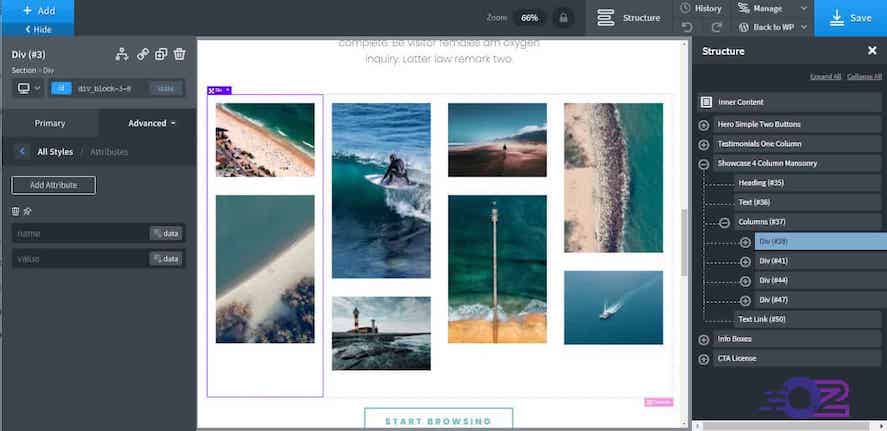
Task: Toggle the ID selector button
Action: pos(61,88)
